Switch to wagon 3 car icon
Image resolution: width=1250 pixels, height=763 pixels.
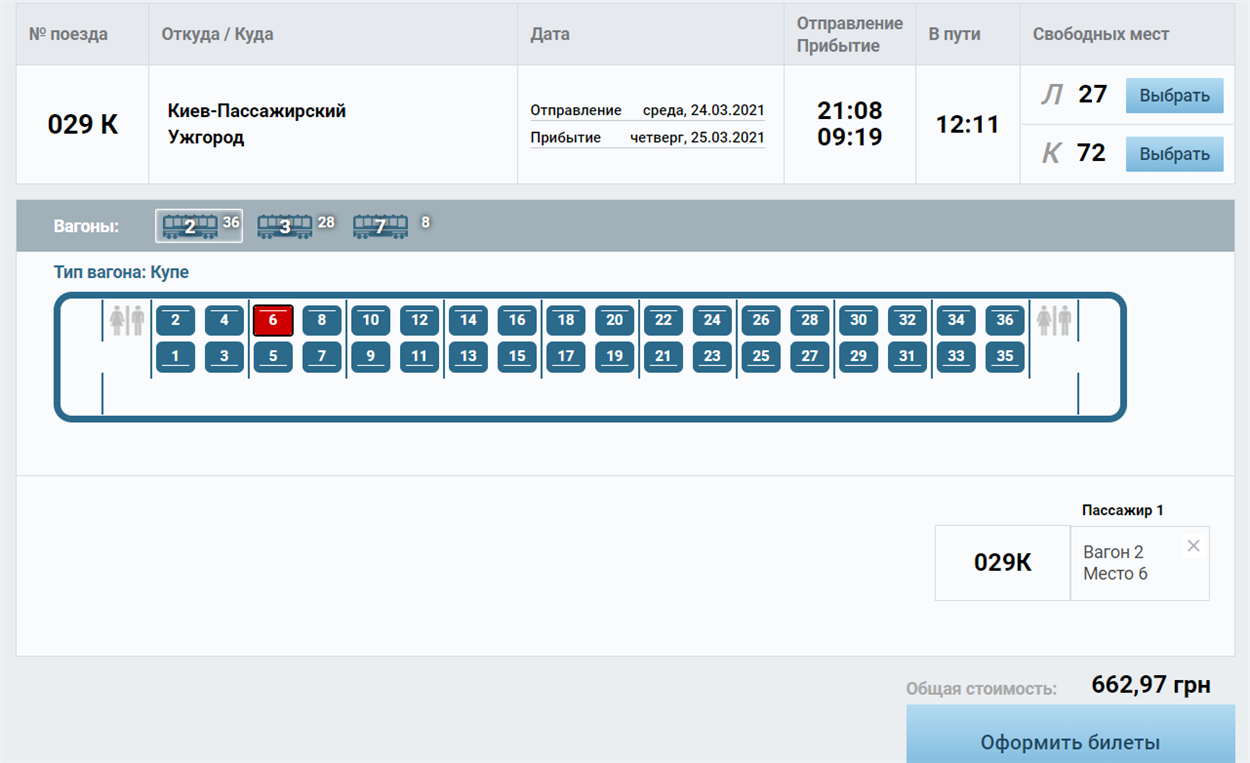pyautogui.click(x=285, y=226)
